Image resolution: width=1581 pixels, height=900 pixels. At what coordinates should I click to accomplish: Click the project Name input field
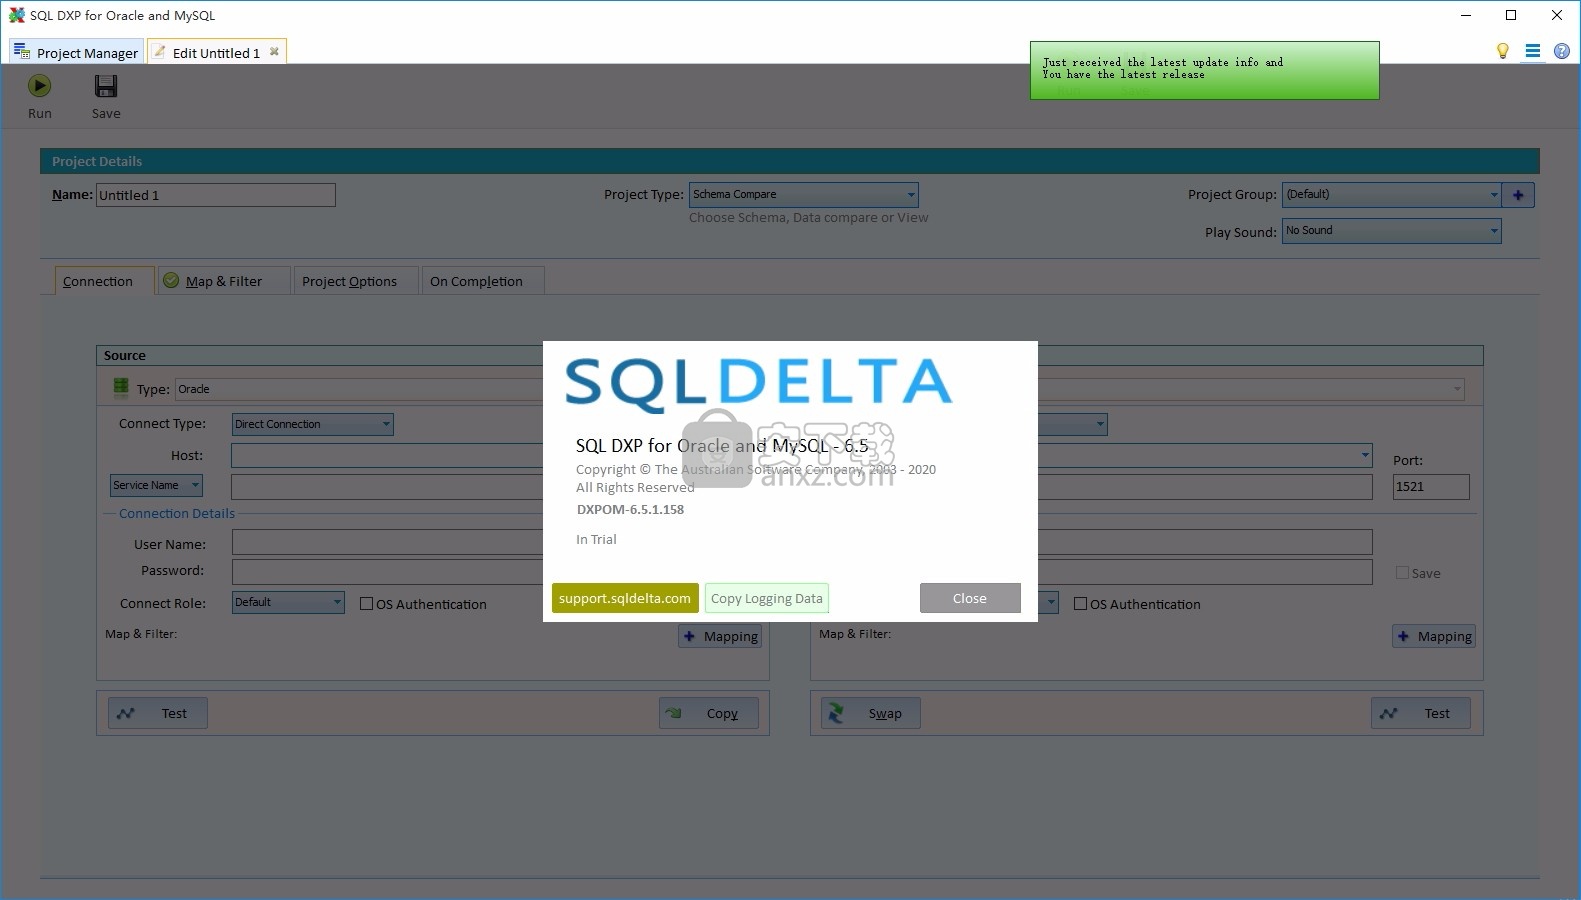216,195
